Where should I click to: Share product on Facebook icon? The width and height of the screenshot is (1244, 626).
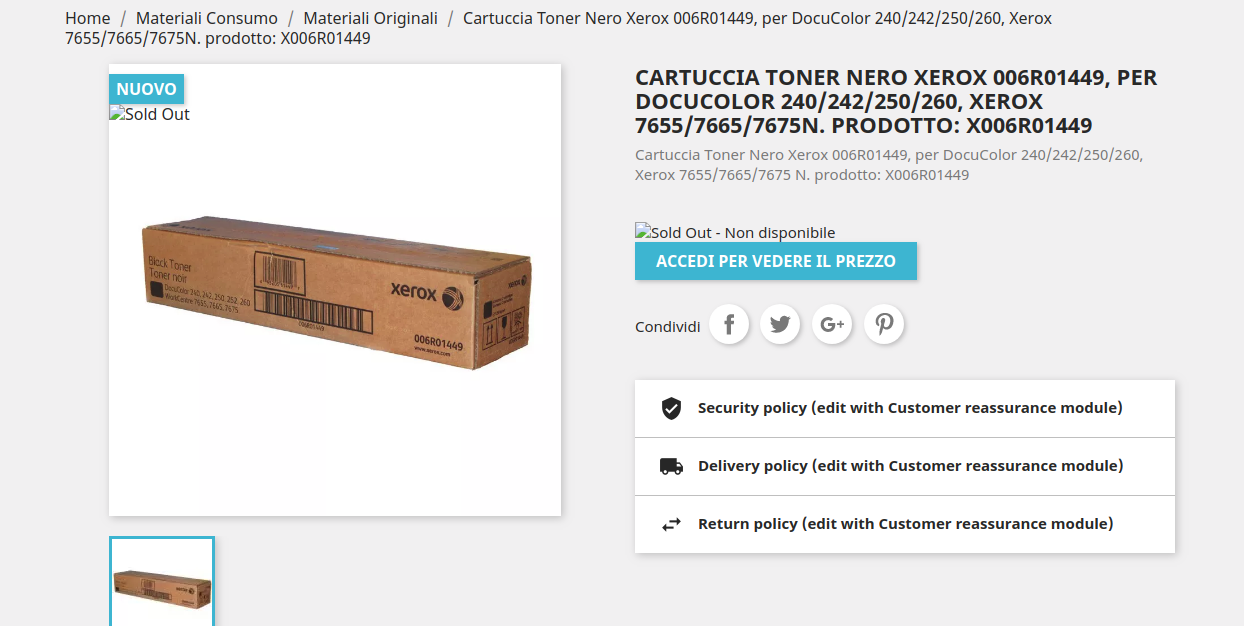(729, 324)
